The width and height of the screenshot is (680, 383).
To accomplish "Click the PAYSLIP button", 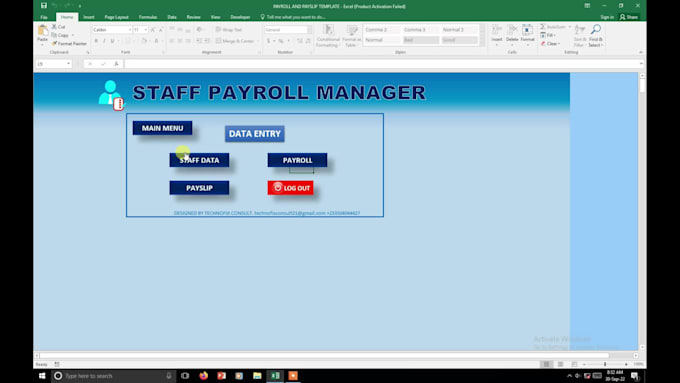I will (x=199, y=188).
